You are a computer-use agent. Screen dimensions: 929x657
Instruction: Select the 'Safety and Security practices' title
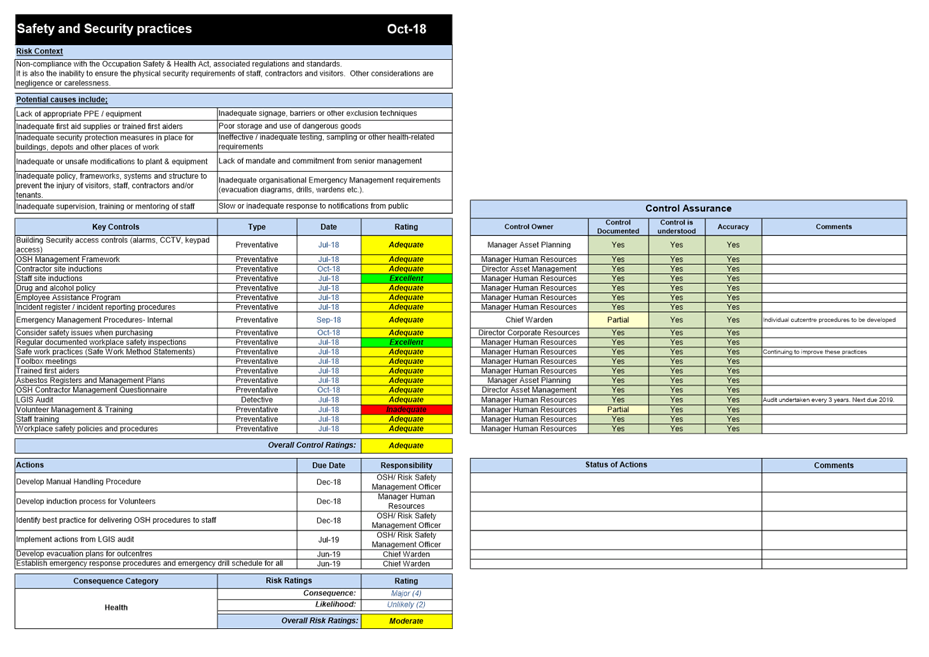tap(104, 28)
